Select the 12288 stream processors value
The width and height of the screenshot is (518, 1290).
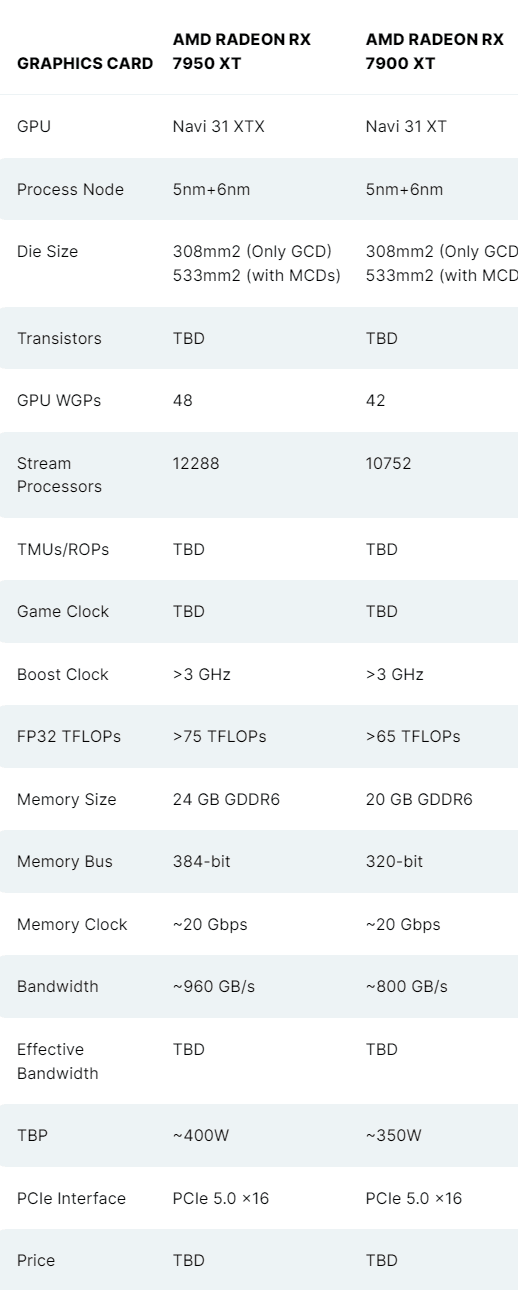pyautogui.click(x=194, y=463)
